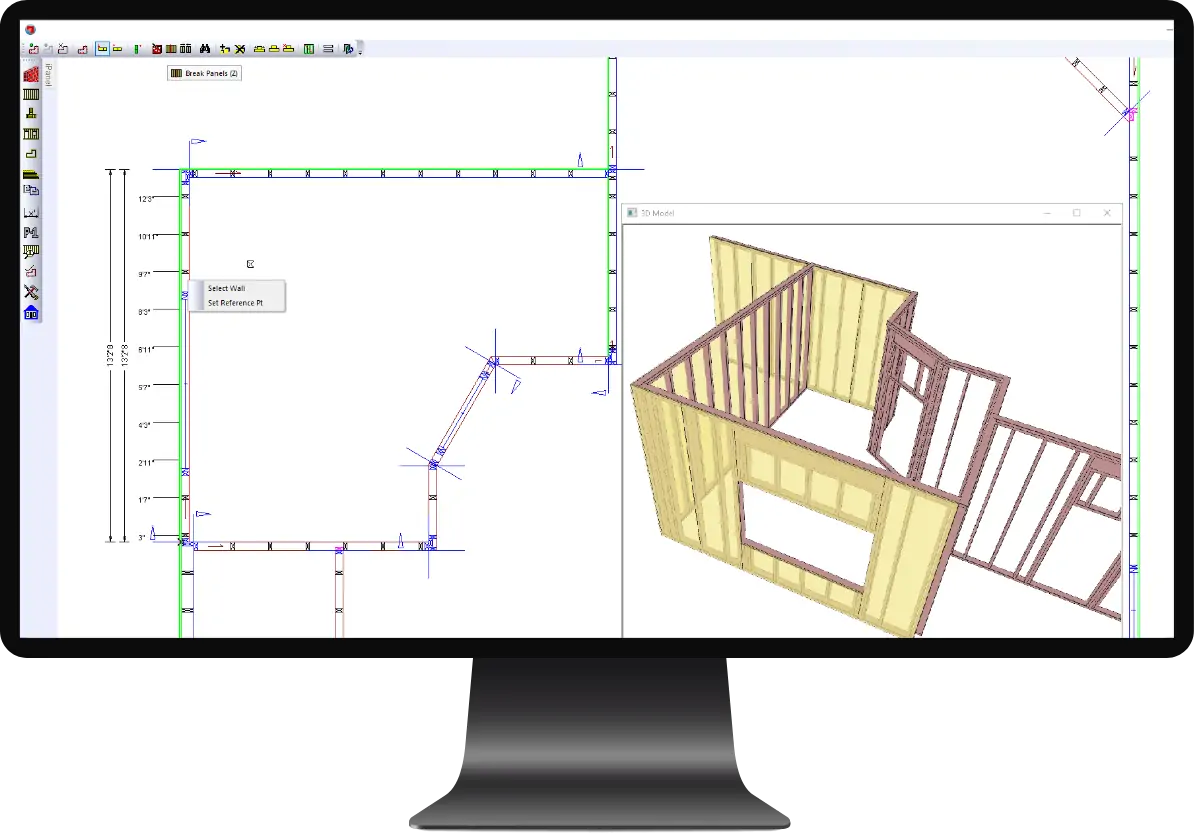The height and width of the screenshot is (834, 1194).
Task: Click the Break Panels (2) button
Action: (x=204, y=73)
